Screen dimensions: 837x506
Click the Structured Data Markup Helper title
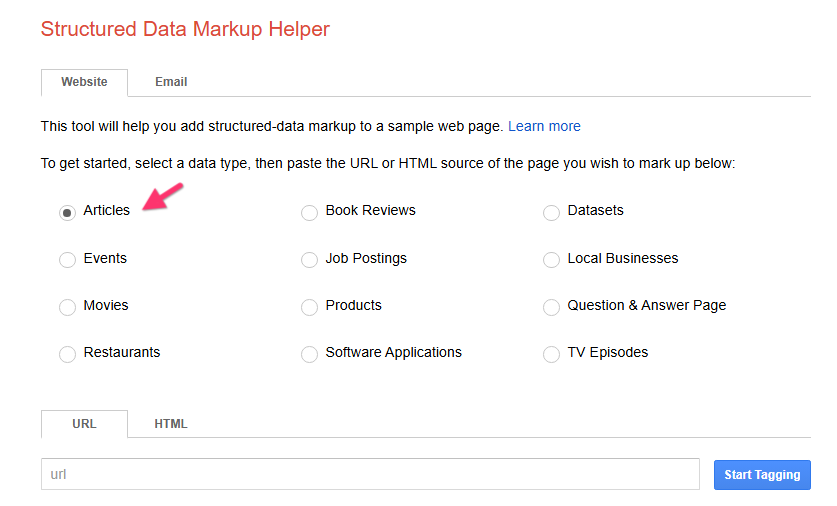click(x=185, y=29)
